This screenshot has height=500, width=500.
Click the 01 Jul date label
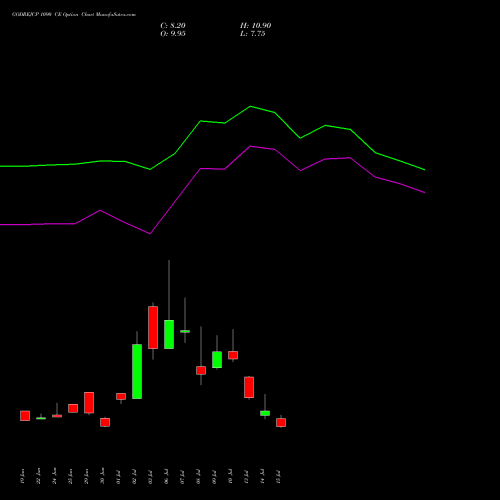(x=118, y=477)
